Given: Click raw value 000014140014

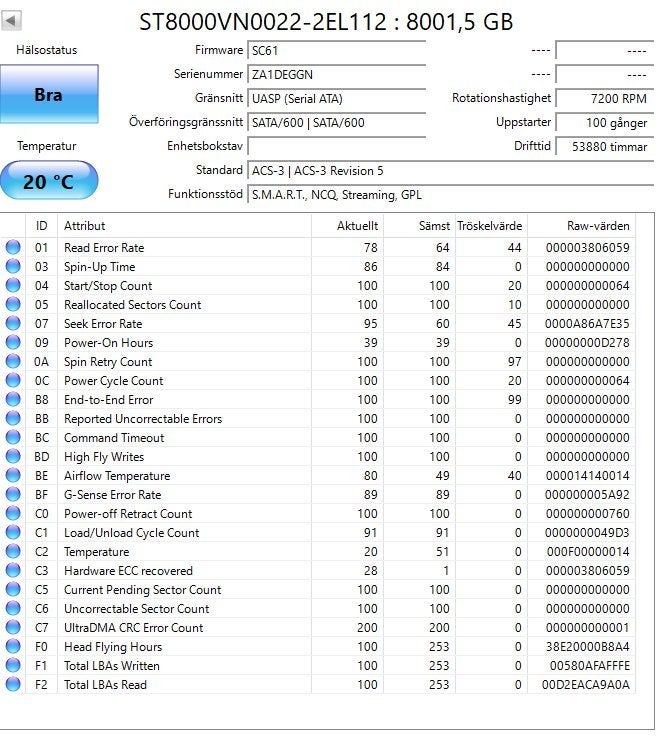Looking at the screenshot, I should [587, 475].
